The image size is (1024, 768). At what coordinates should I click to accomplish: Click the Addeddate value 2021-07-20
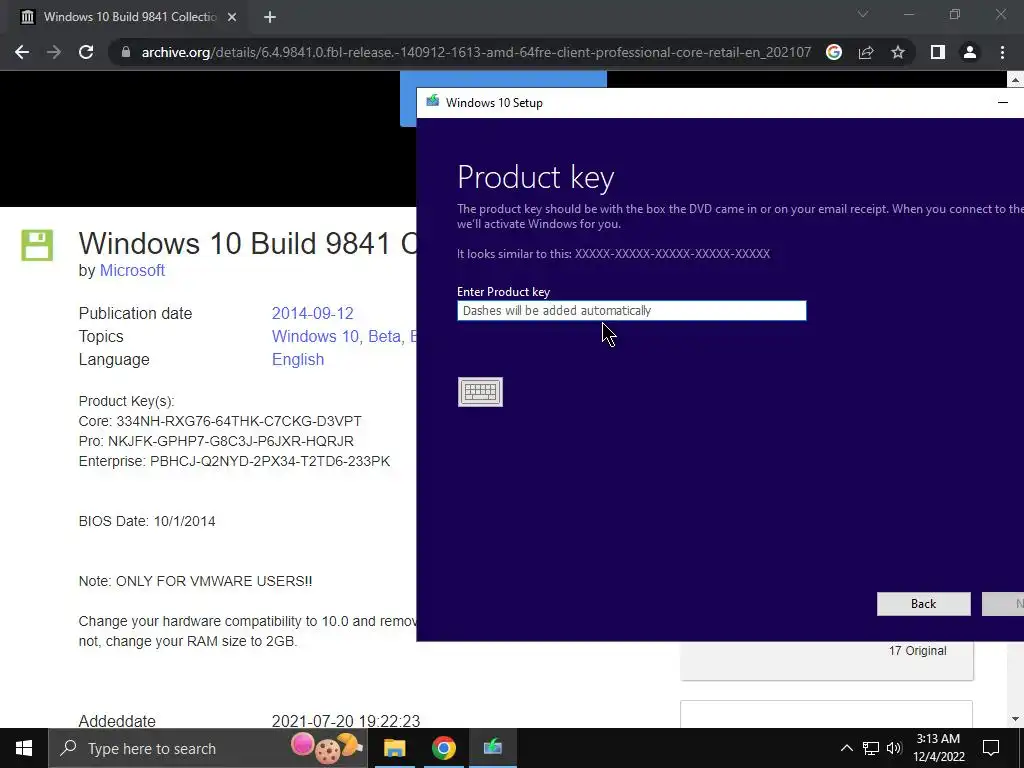[345, 721]
